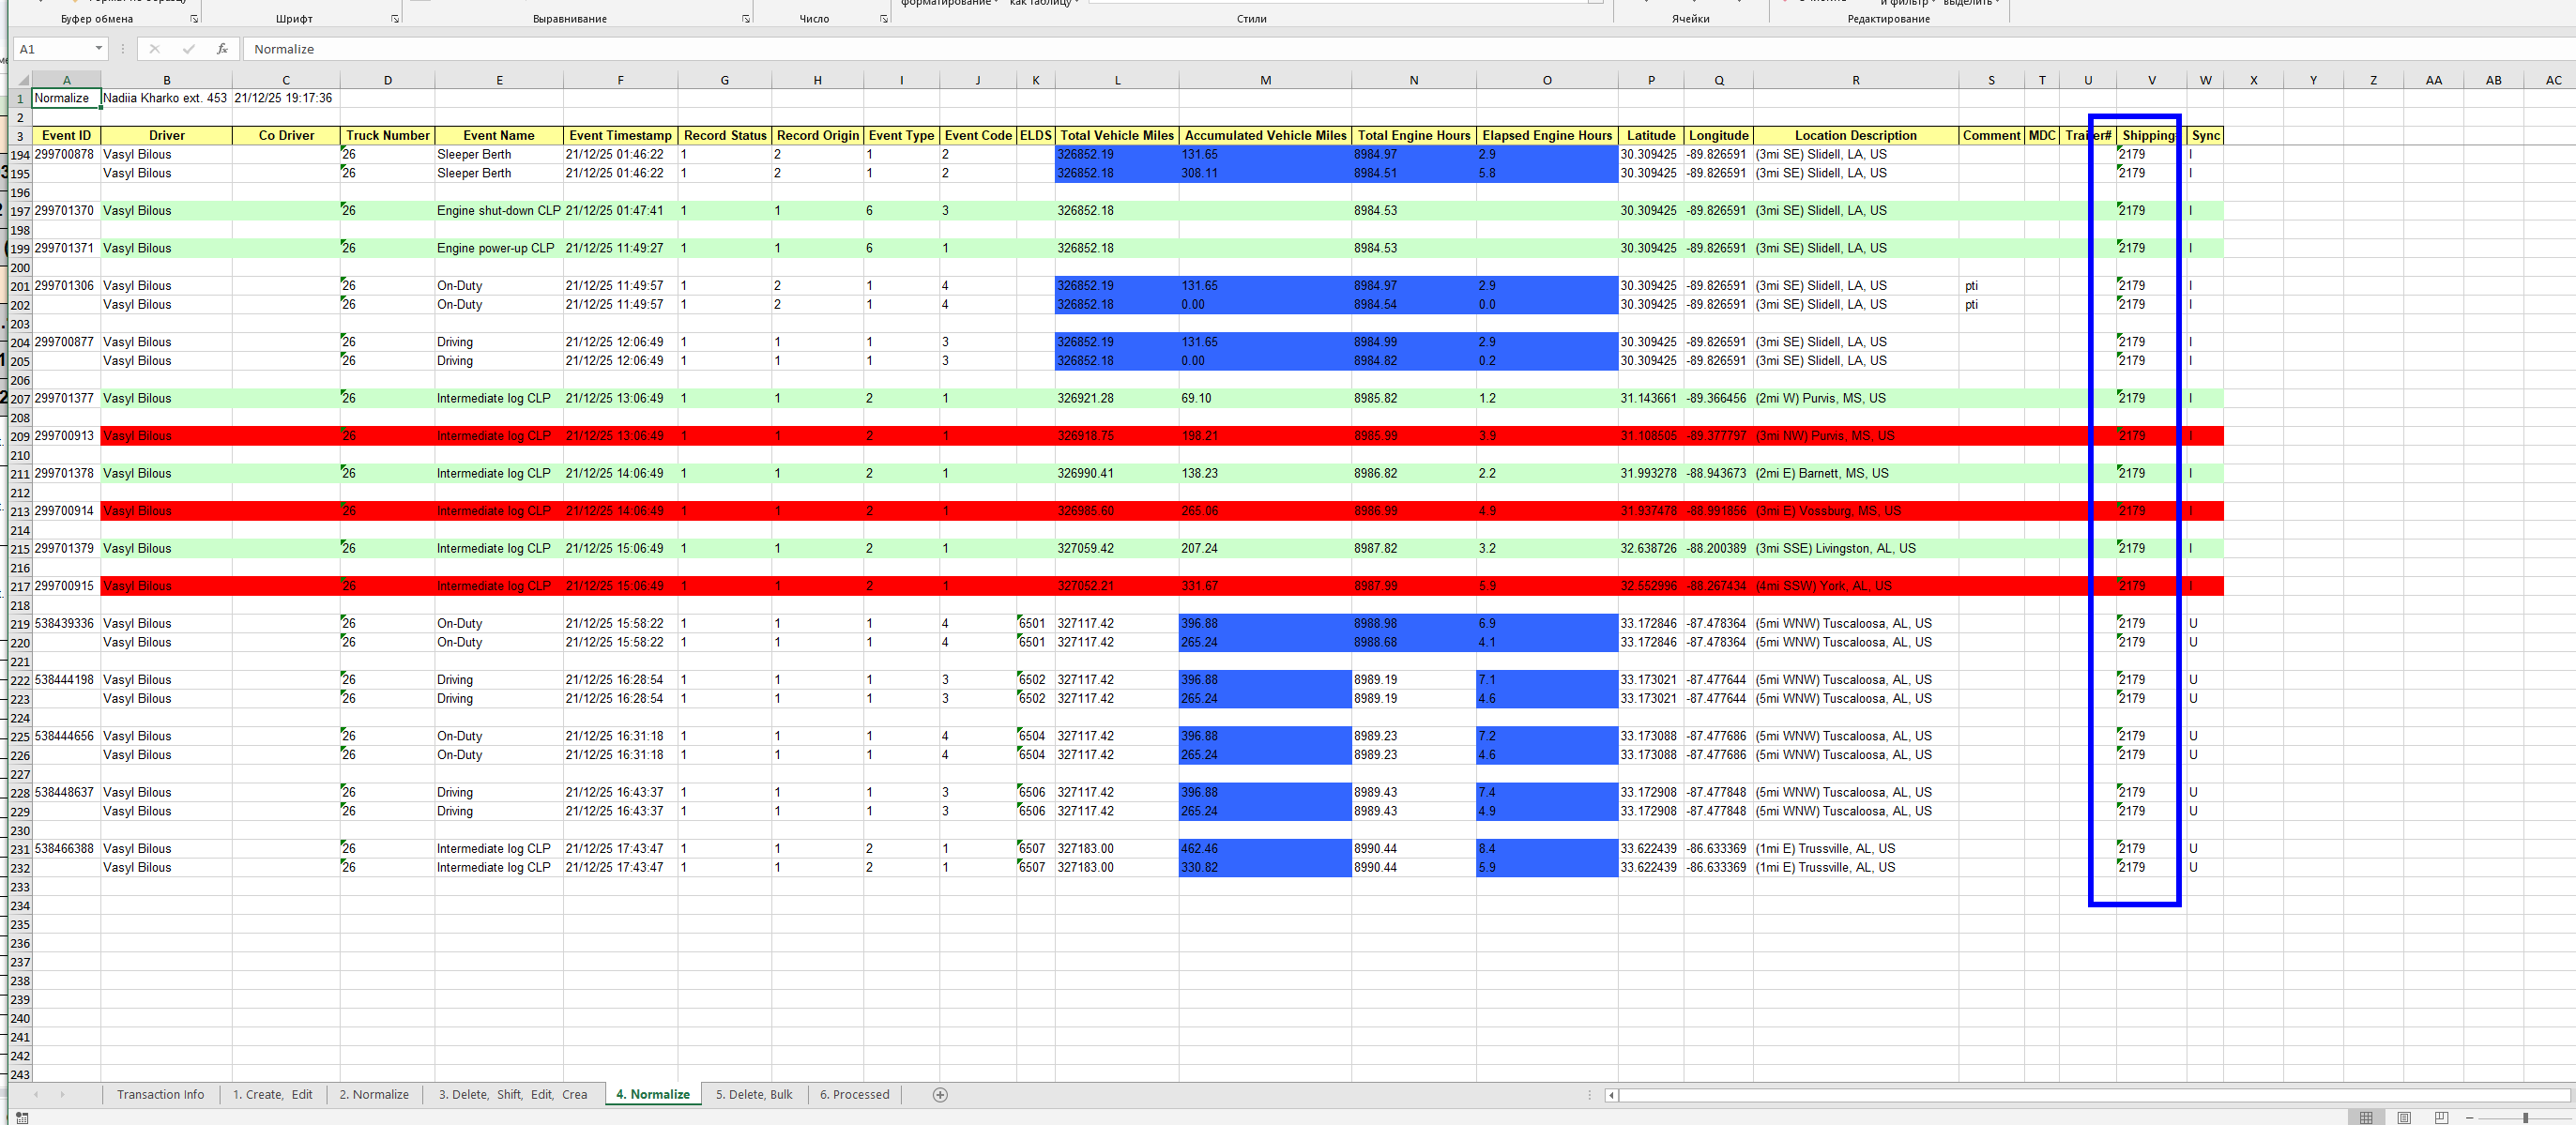Screen dimensions: 2576x1125
Task: Click the Insert Function fx icon
Action: tap(222, 49)
